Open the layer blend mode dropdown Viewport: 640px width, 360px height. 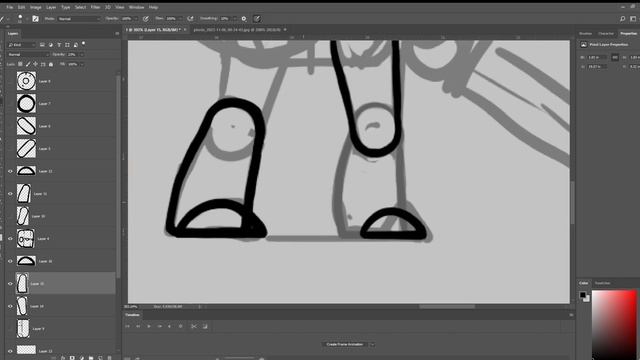click(28, 54)
